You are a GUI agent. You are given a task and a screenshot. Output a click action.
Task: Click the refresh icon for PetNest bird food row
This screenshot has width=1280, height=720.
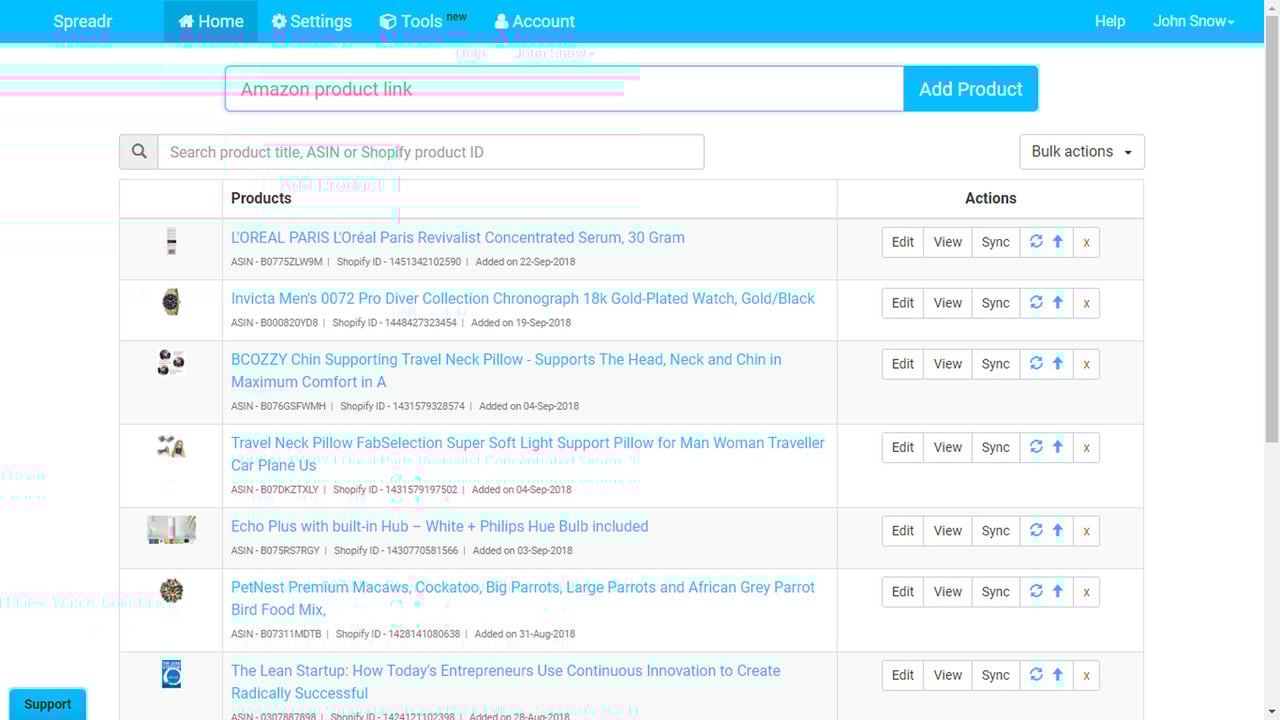click(x=1036, y=592)
